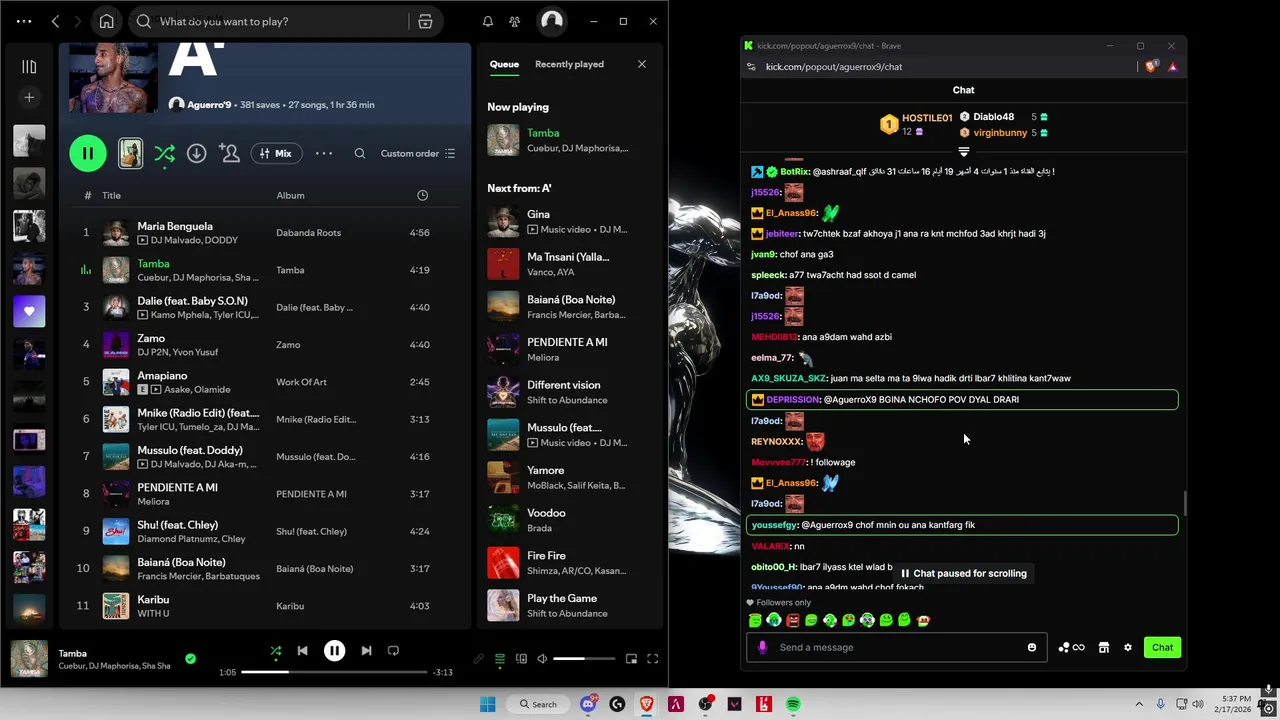1280x720 pixels.
Task: Open Aguerro'9 playlist owner link
Action: click(208, 104)
